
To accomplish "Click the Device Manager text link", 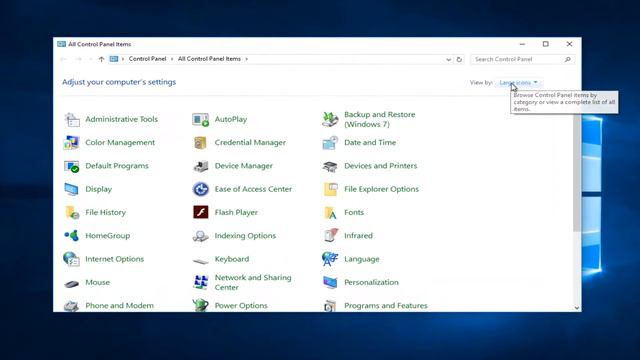I will 244,166.
